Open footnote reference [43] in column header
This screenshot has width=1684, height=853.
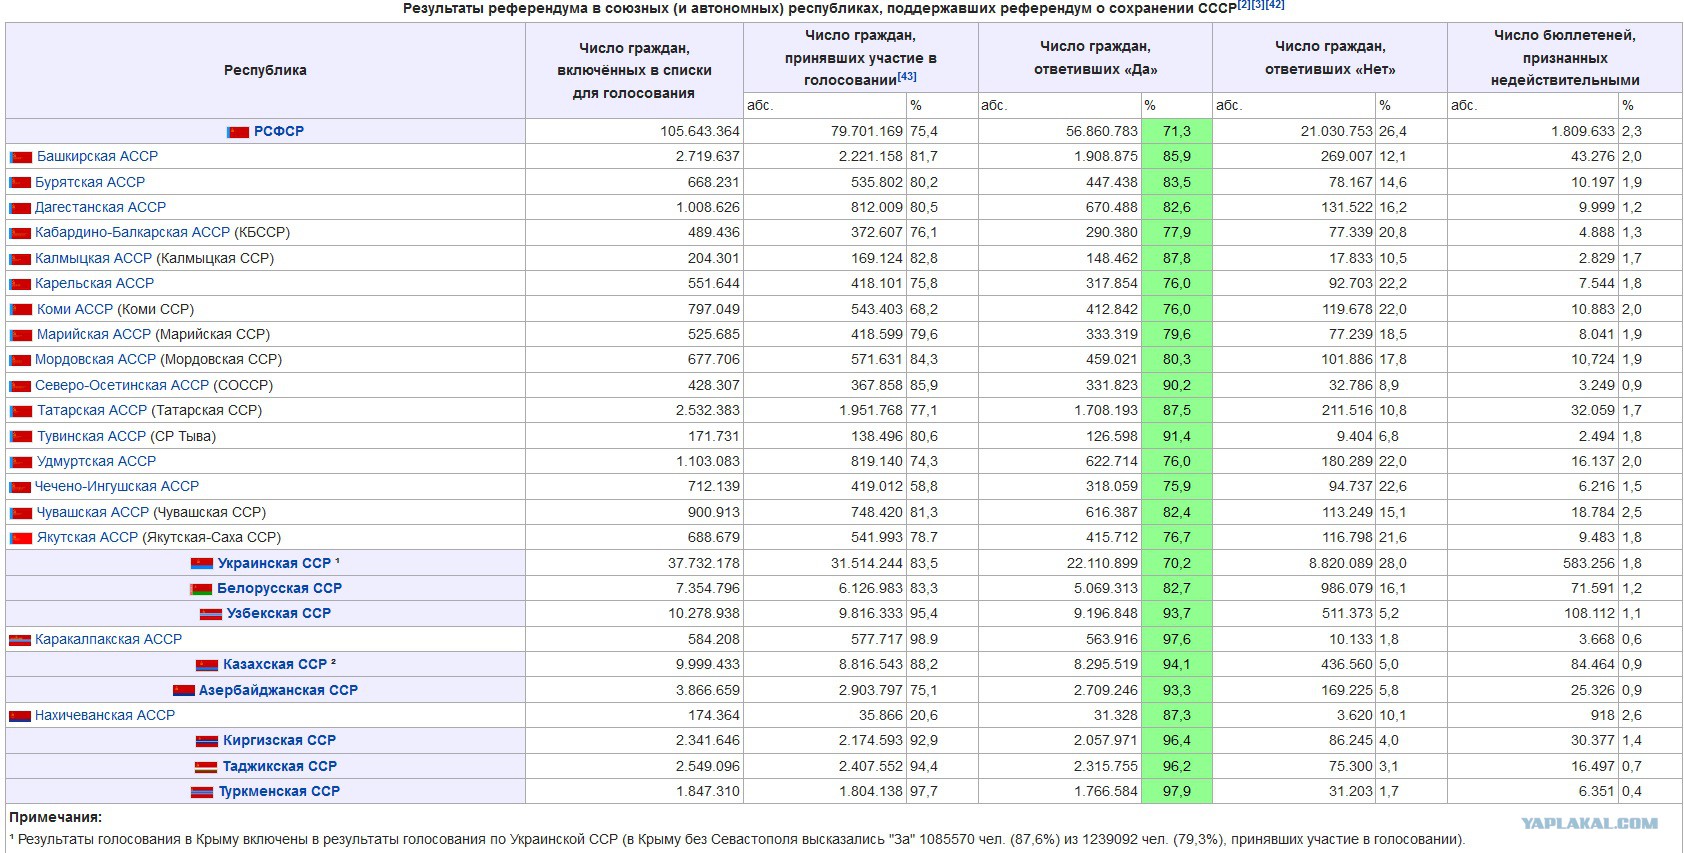click(x=907, y=76)
